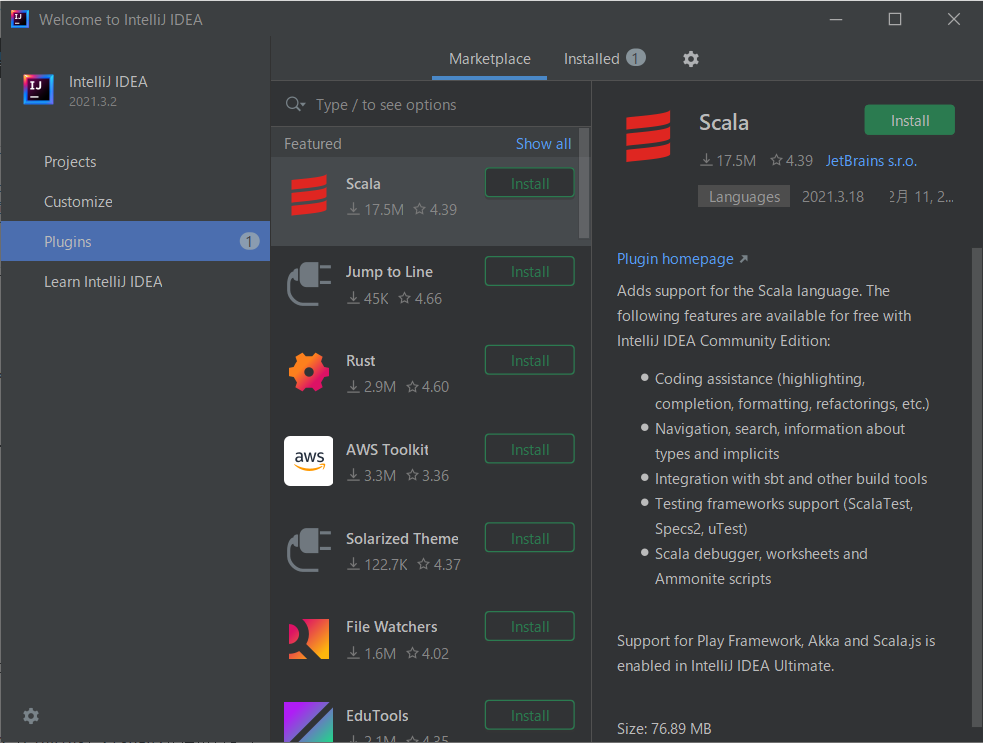Click the search magnifier icon
983x743 pixels.
(x=295, y=104)
